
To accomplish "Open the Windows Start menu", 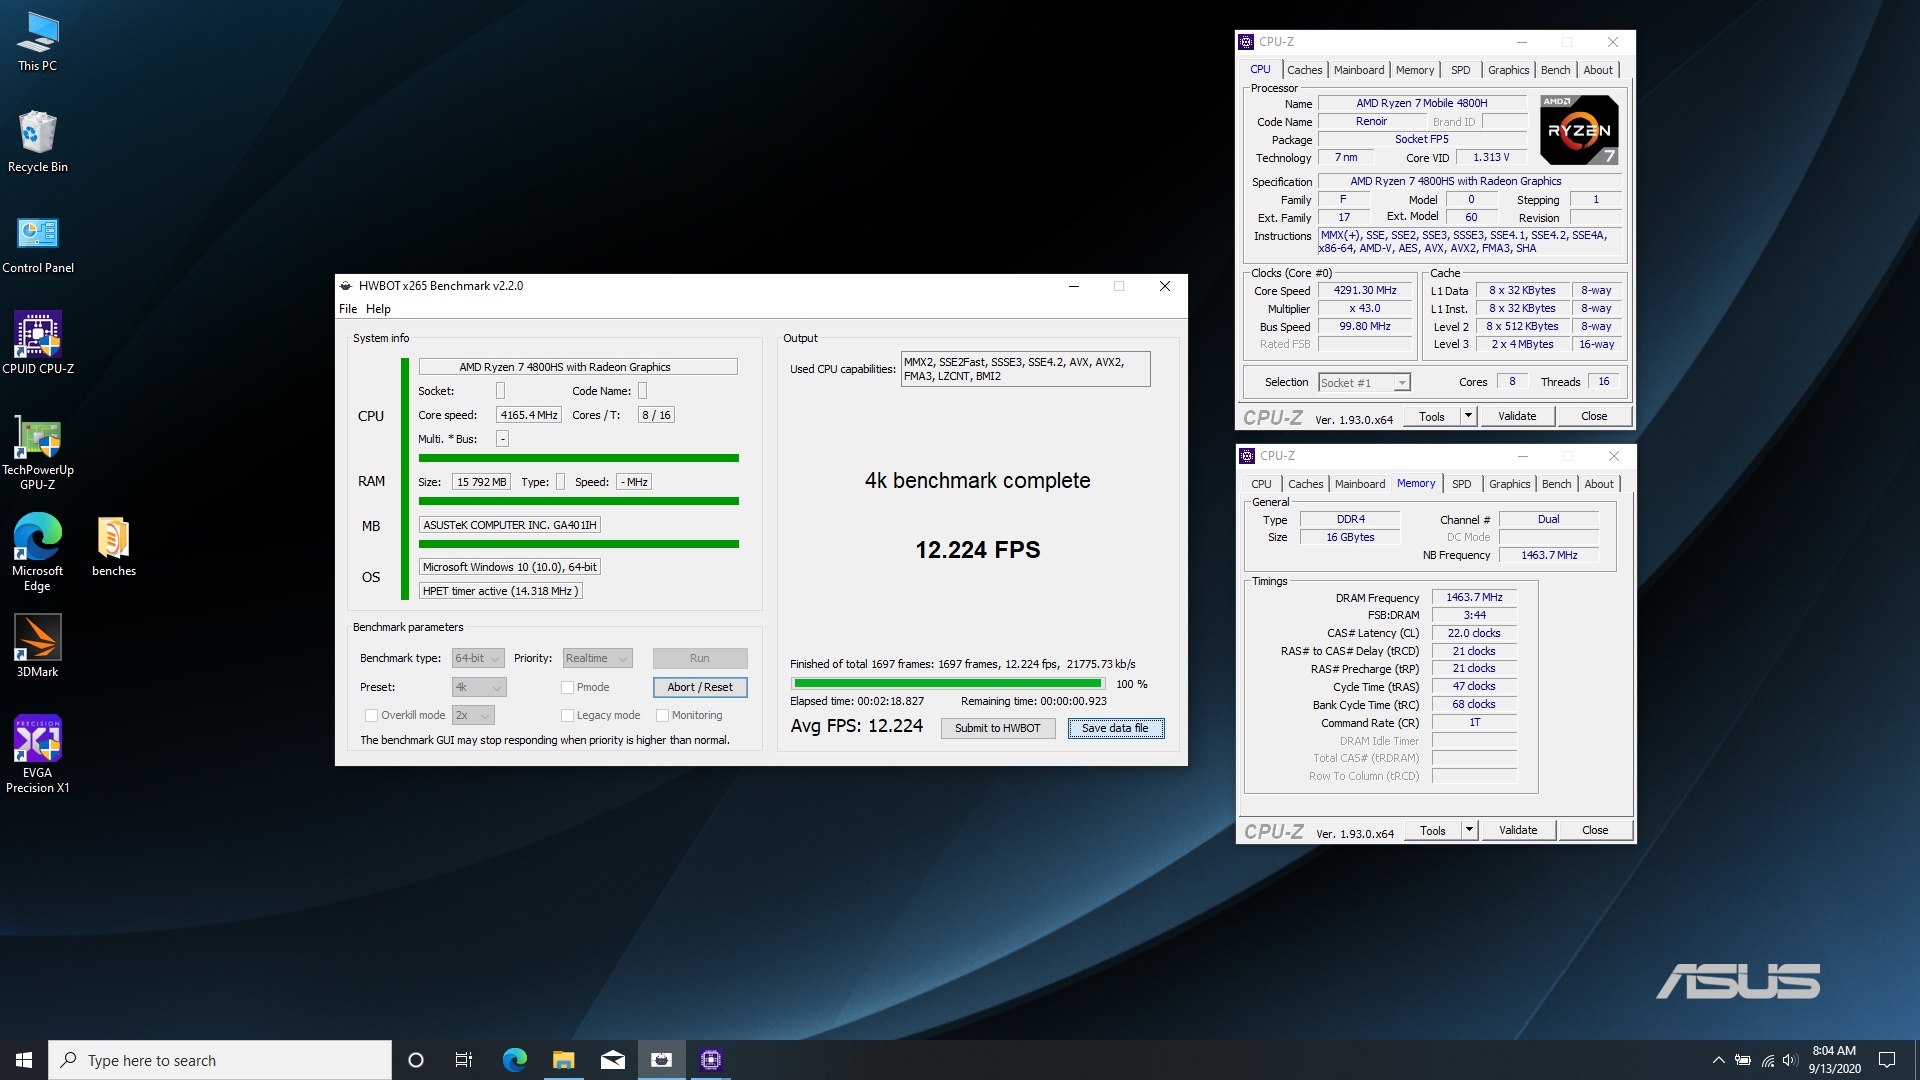I will click(24, 1060).
